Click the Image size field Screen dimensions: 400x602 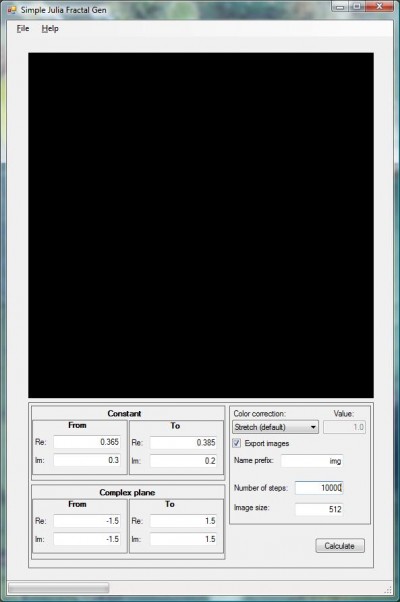(319, 509)
